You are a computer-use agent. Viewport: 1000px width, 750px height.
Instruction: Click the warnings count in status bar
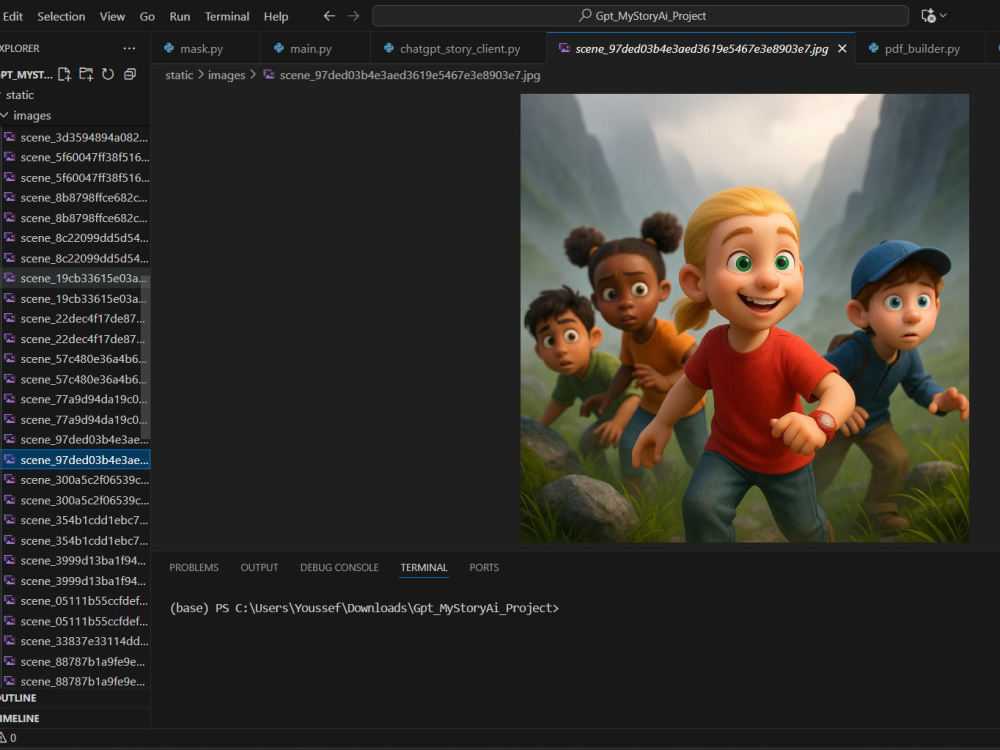8,738
